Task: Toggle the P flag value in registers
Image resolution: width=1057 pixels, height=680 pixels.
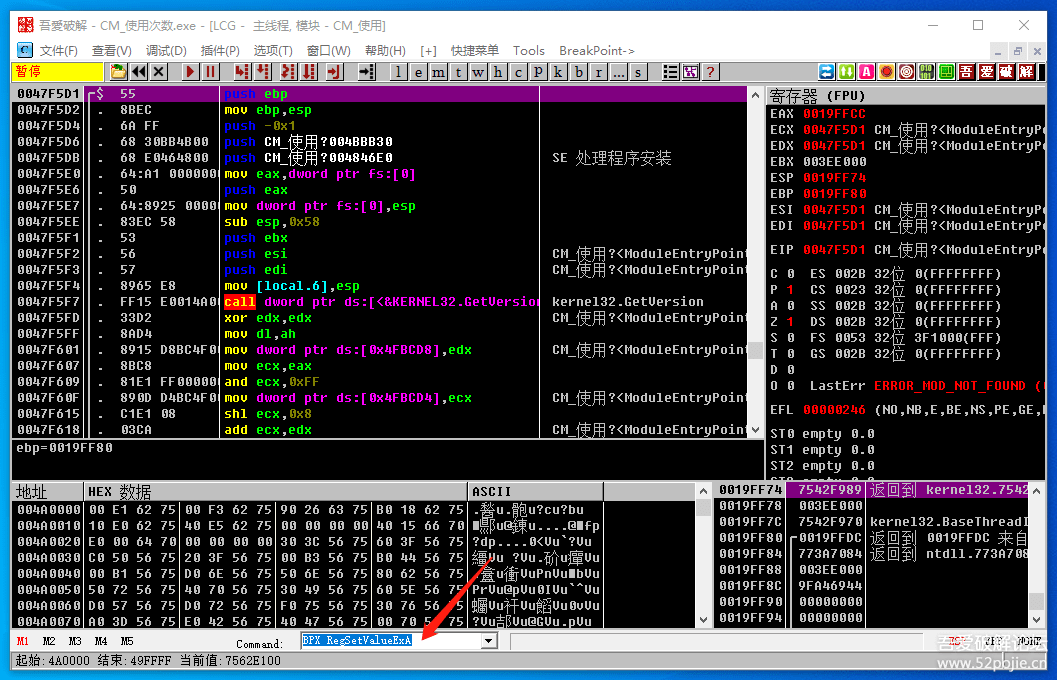Action: tap(790, 290)
